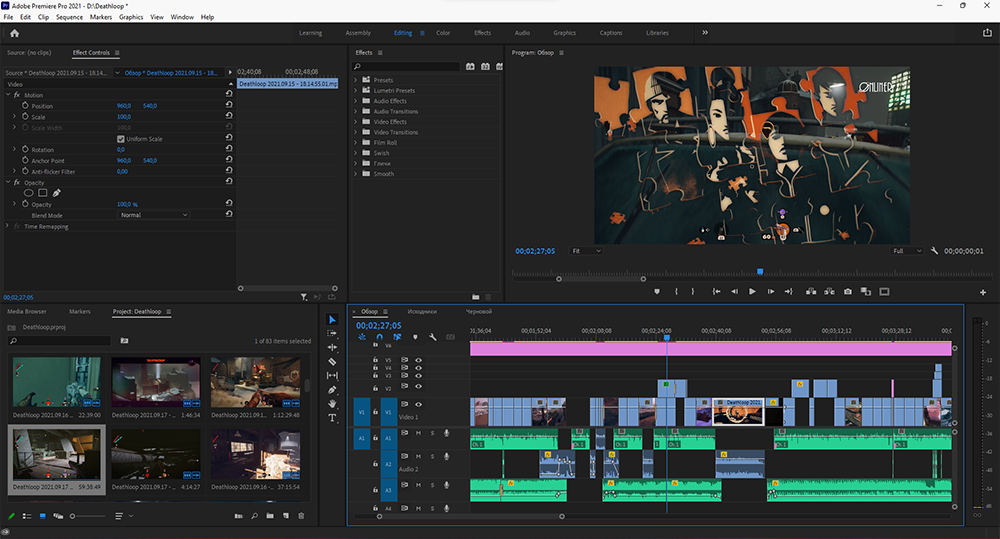The width and height of the screenshot is (1000, 539).
Task: Open the Sequence menu
Action: pos(69,17)
